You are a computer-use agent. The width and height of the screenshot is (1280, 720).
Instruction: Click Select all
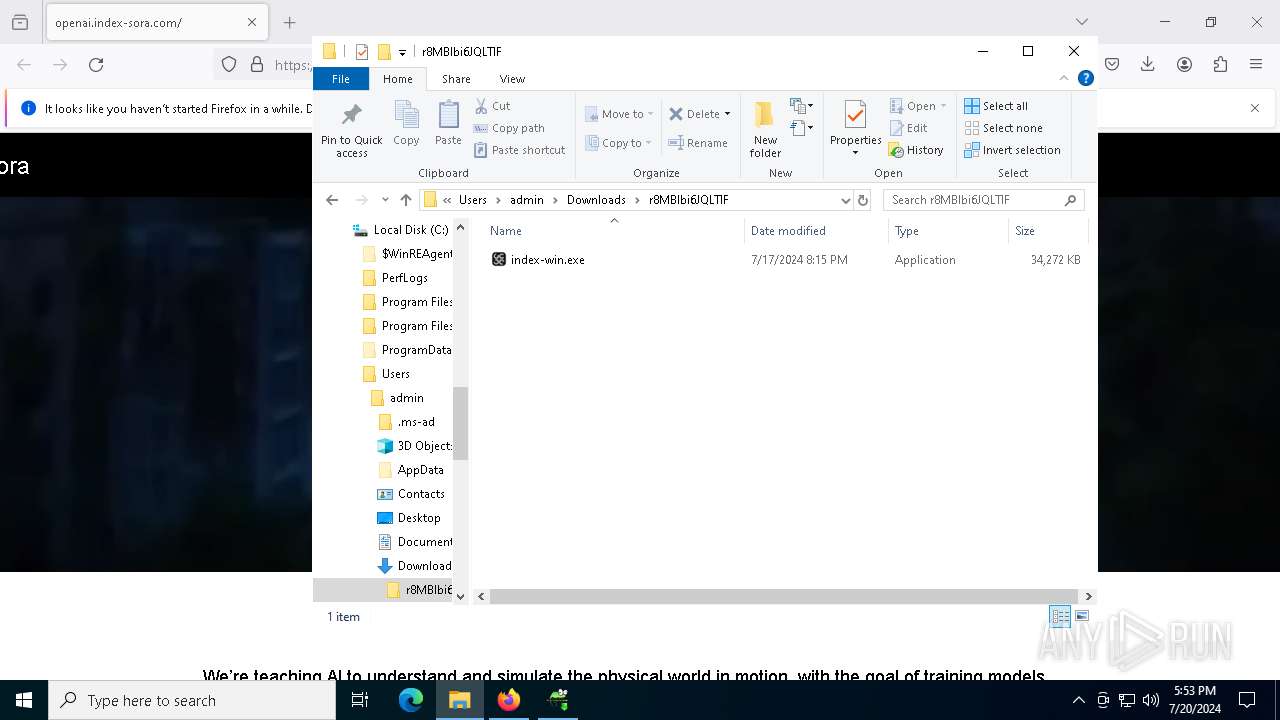click(996, 106)
